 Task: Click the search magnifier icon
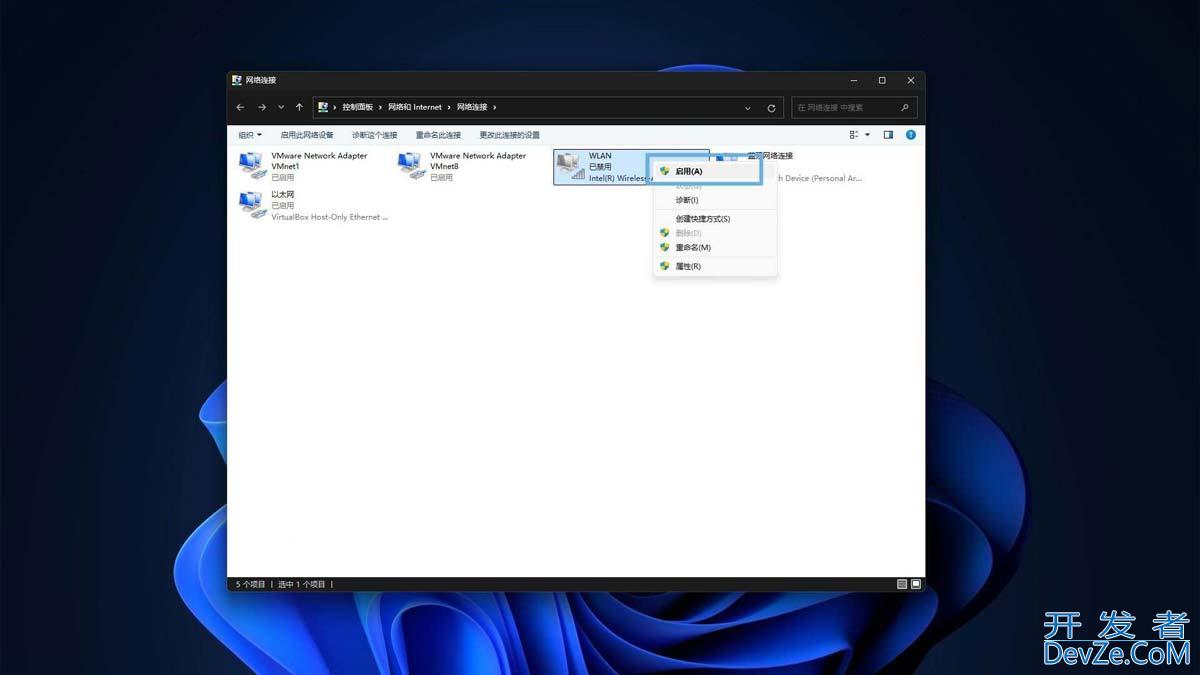coord(905,107)
